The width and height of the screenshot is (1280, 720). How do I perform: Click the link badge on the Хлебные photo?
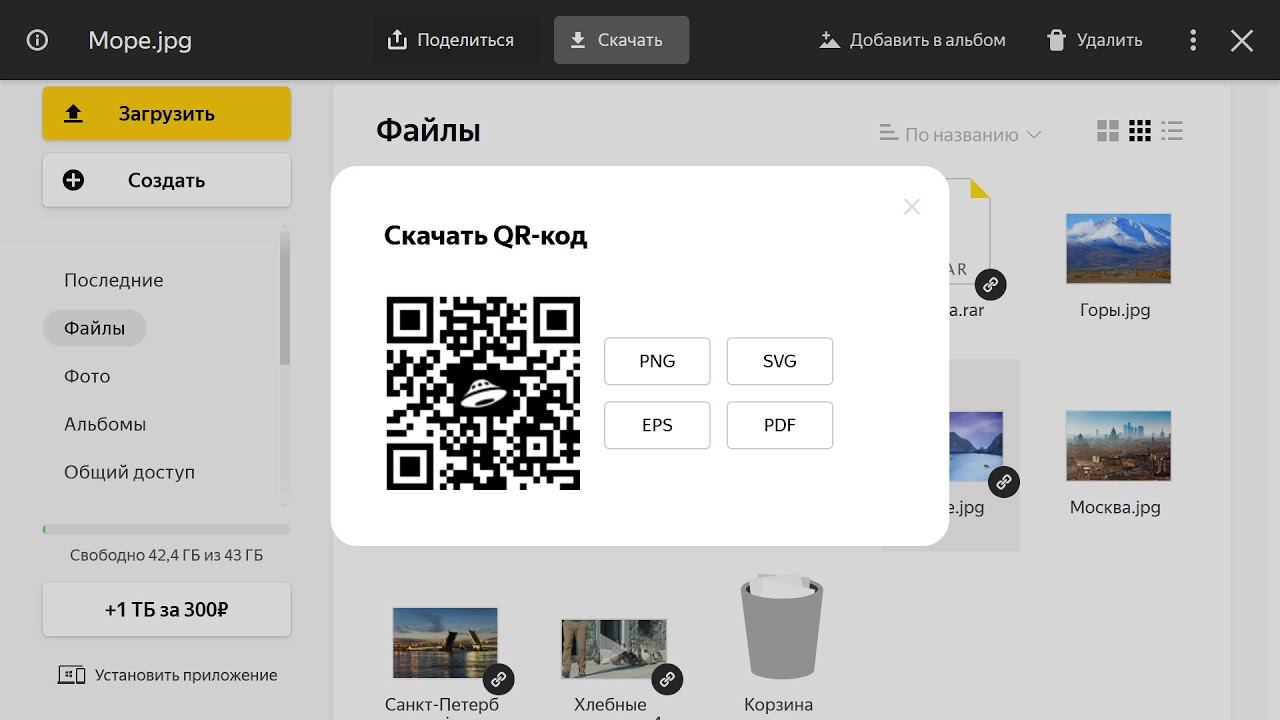coord(667,680)
